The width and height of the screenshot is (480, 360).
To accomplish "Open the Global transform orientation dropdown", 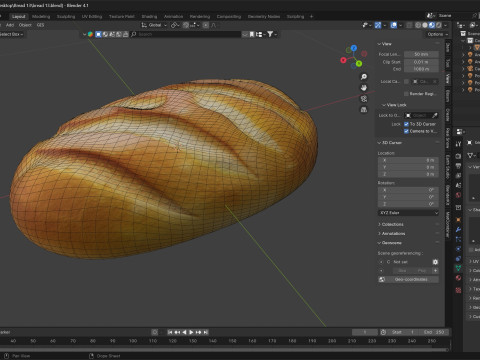I will [154, 25].
